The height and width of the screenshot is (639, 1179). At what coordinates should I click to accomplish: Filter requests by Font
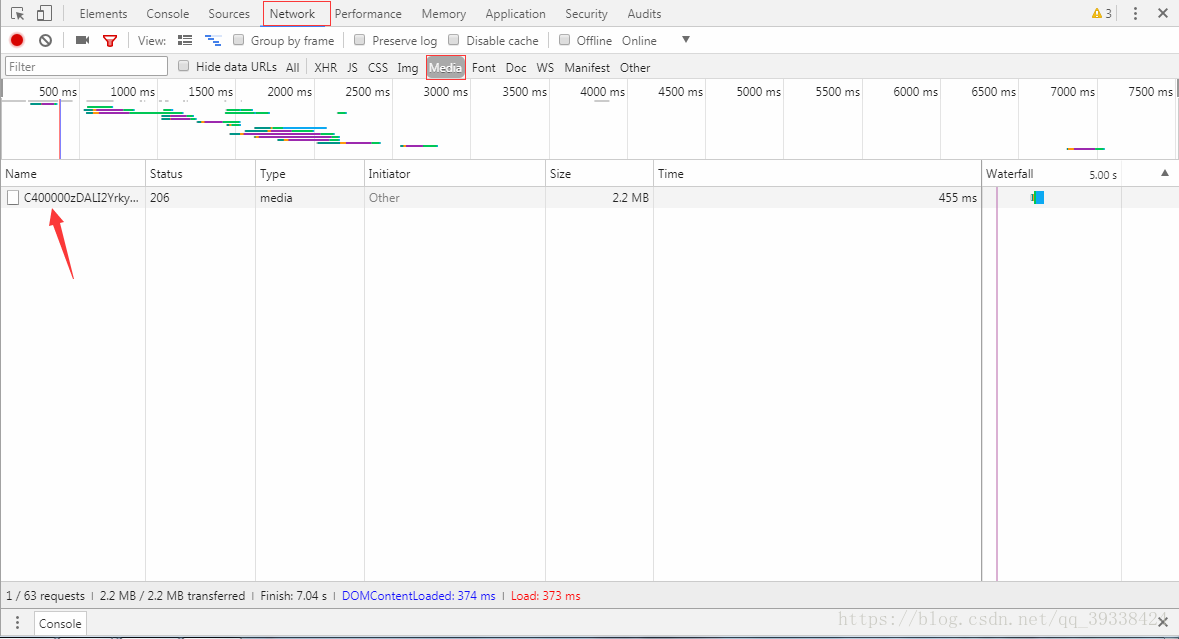tap(483, 68)
